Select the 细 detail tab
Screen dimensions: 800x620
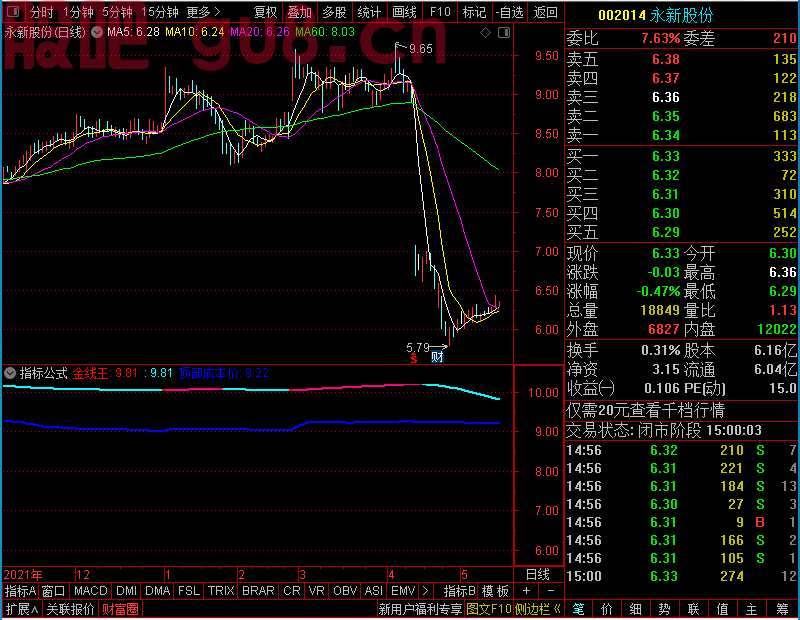pyautogui.click(x=636, y=609)
